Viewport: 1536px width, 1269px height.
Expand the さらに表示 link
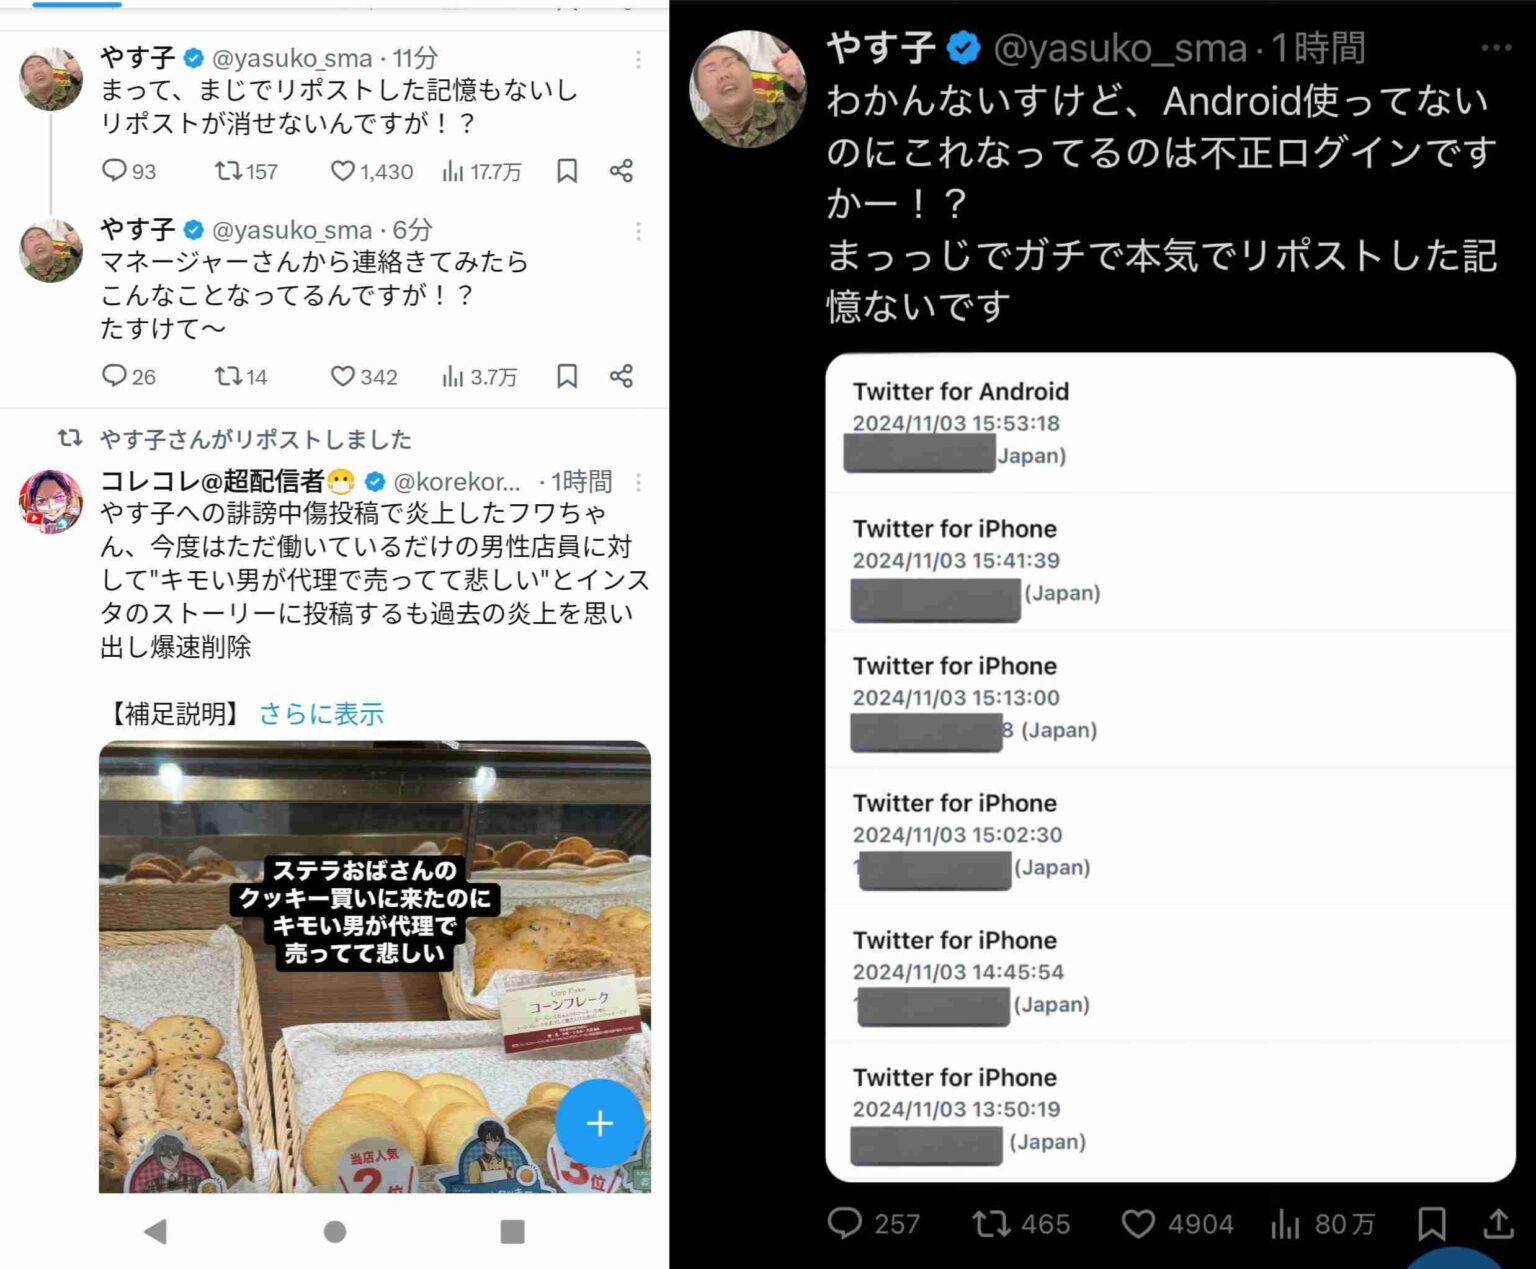pyautogui.click(x=321, y=714)
